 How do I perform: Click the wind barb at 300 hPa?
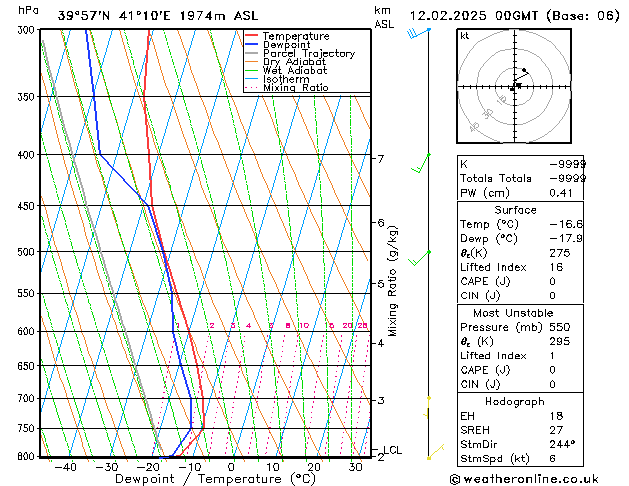(418, 33)
